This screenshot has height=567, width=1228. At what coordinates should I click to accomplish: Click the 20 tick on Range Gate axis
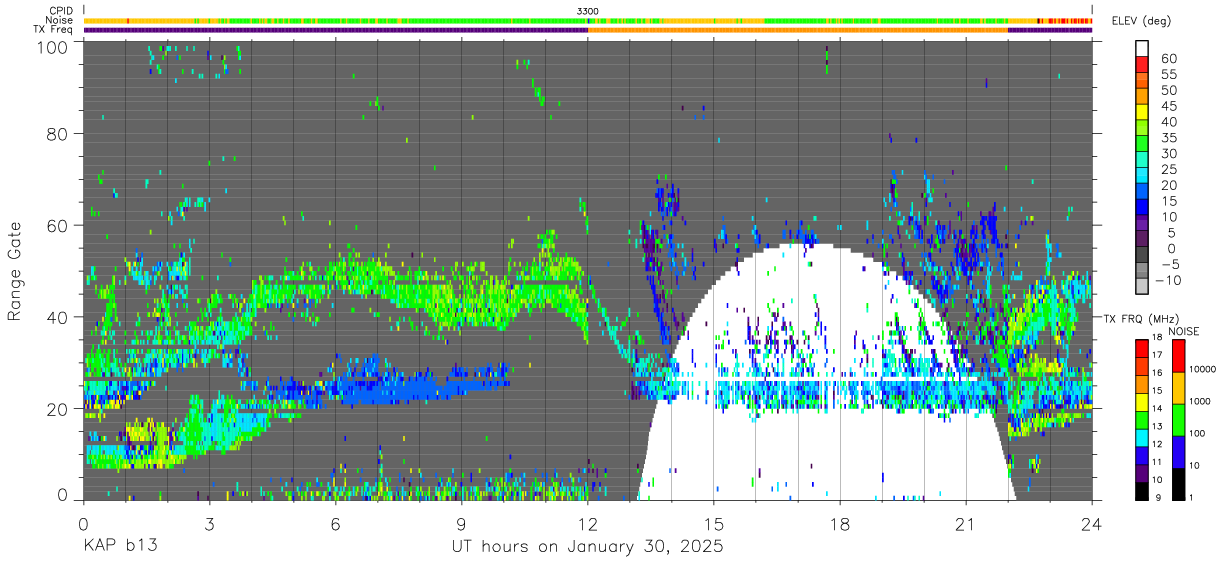[58, 409]
